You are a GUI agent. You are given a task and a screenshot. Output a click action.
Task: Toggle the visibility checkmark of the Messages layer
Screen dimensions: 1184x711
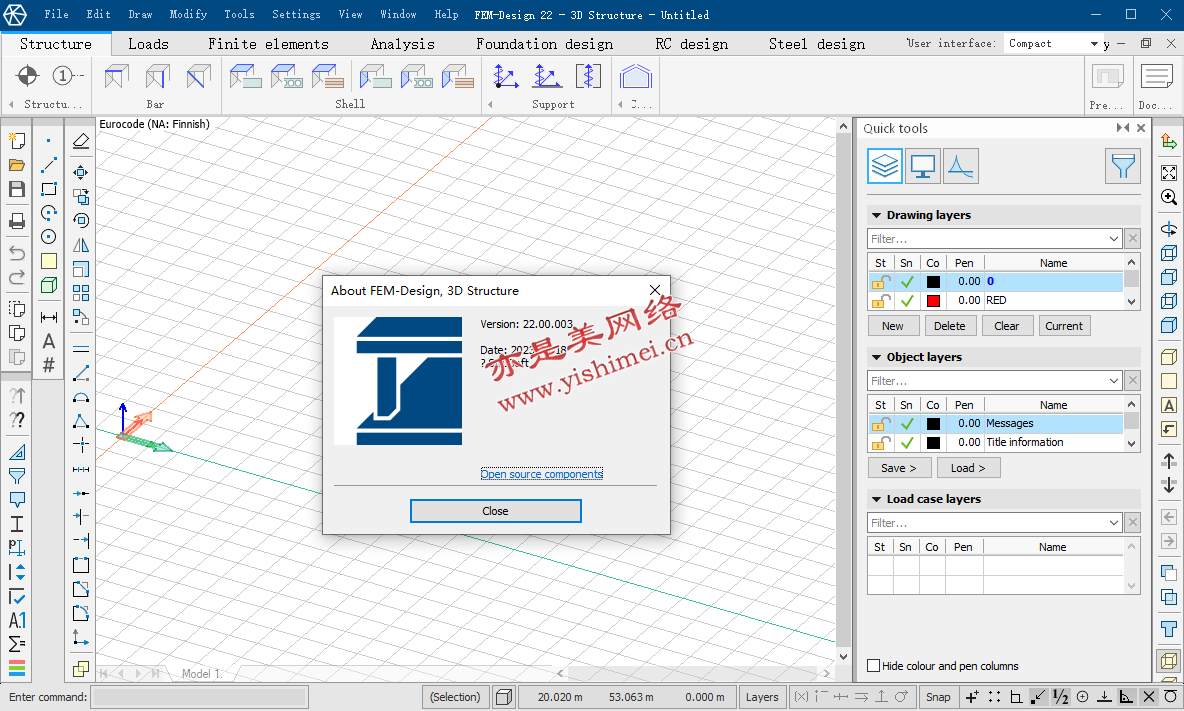(x=907, y=423)
